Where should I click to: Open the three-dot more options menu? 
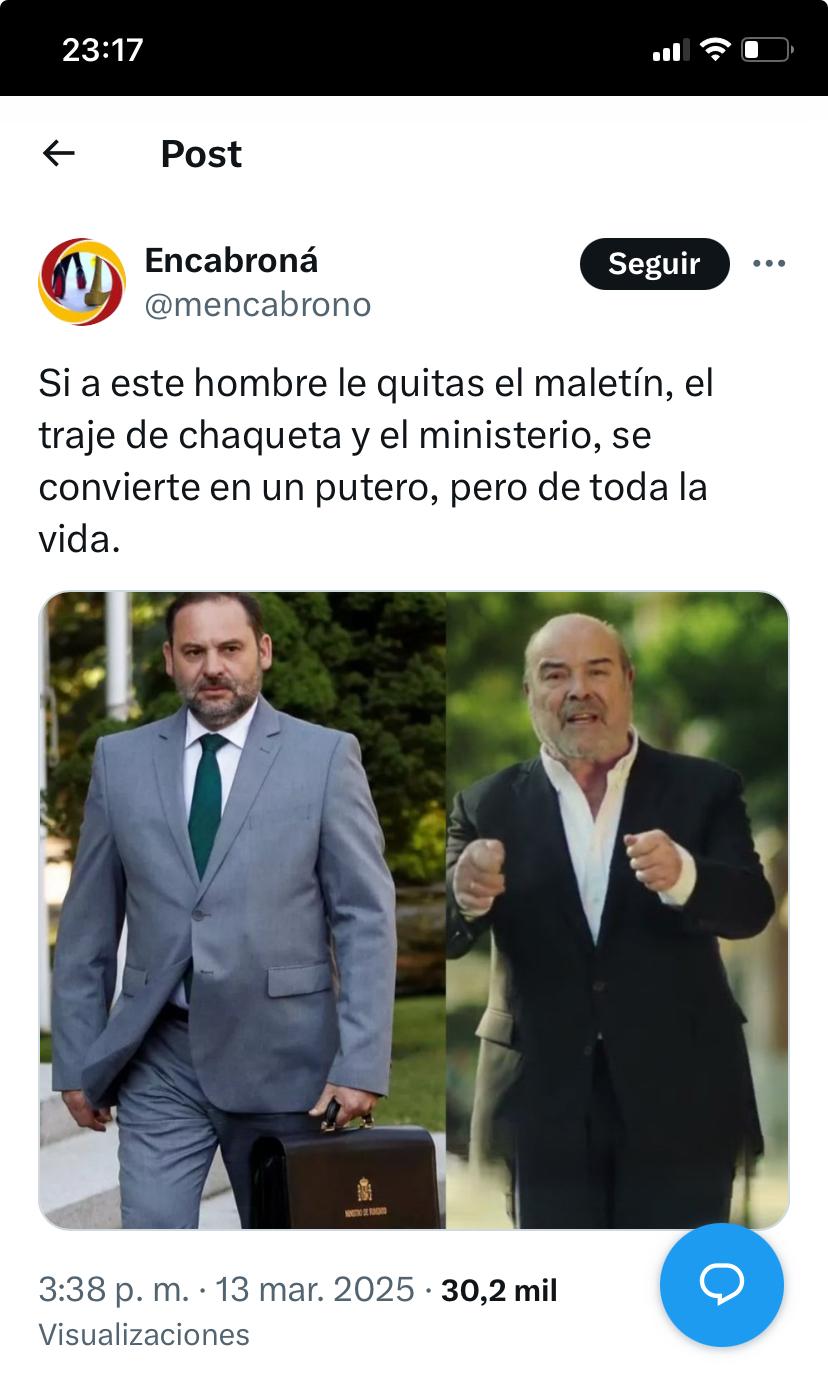(x=769, y=264)
